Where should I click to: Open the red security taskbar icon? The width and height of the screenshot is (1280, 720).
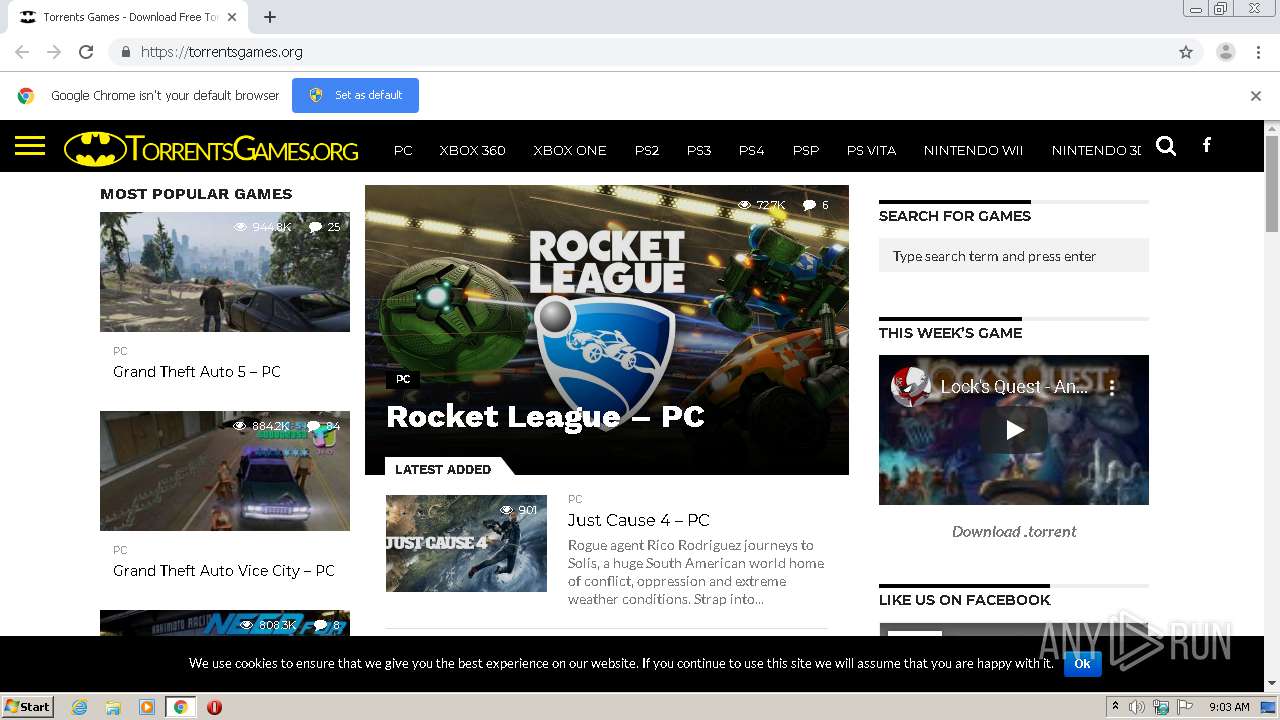tap(214, 707)
